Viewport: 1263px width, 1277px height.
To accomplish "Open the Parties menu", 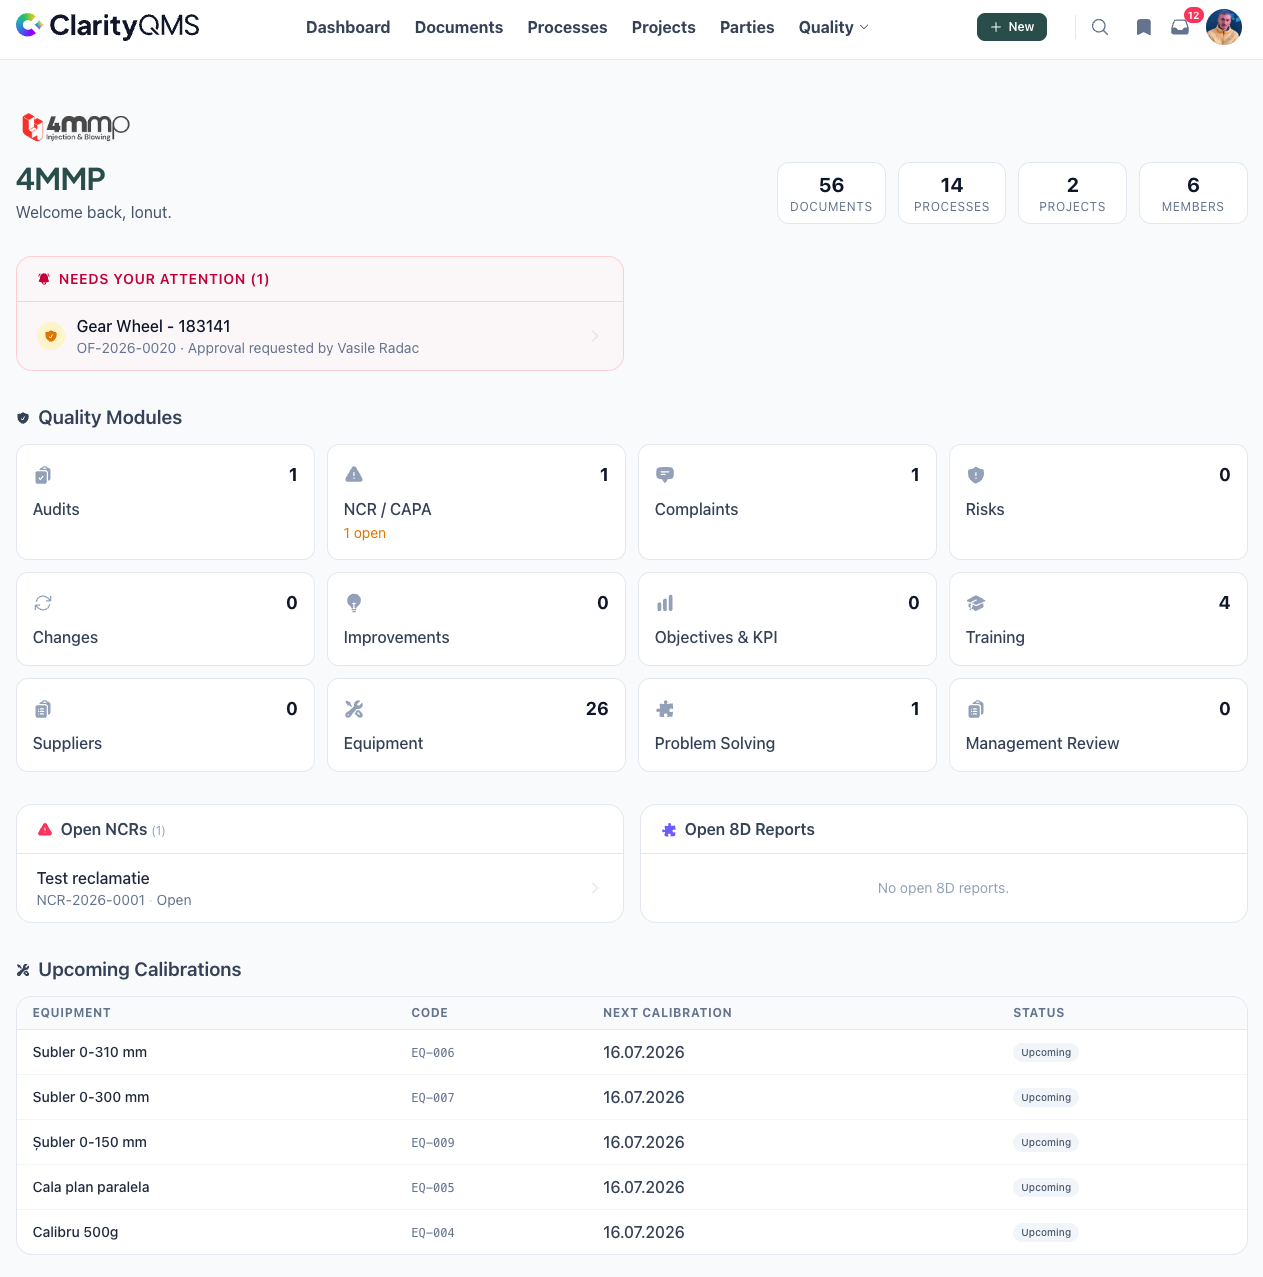I will 747,27.
